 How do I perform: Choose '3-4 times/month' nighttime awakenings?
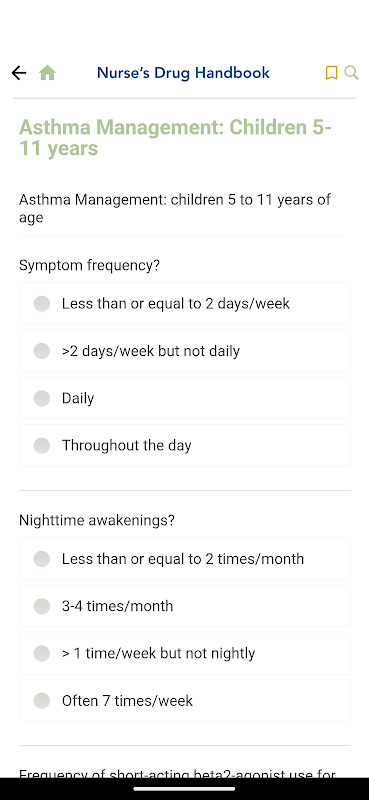pos(185,606)
